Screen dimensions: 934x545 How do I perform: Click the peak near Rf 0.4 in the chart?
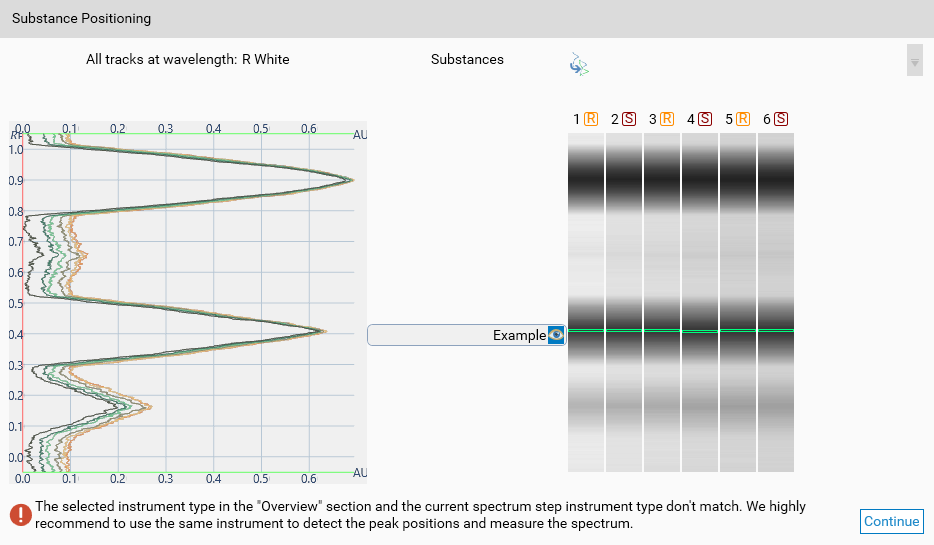[x=323, y=331]
